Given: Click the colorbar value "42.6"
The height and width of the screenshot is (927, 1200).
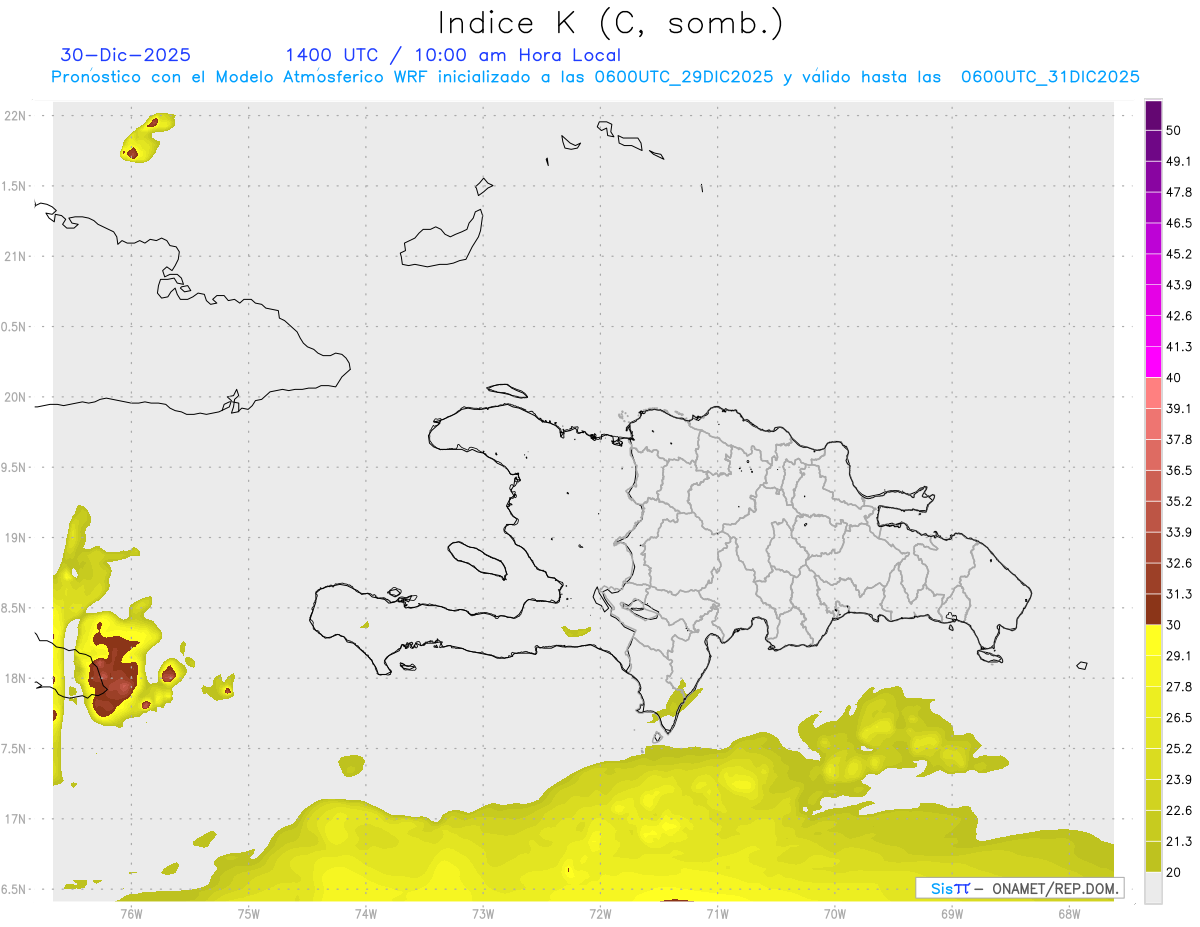Looking at the screenshot, I should pyautogui.click(x=1179, y=316).
